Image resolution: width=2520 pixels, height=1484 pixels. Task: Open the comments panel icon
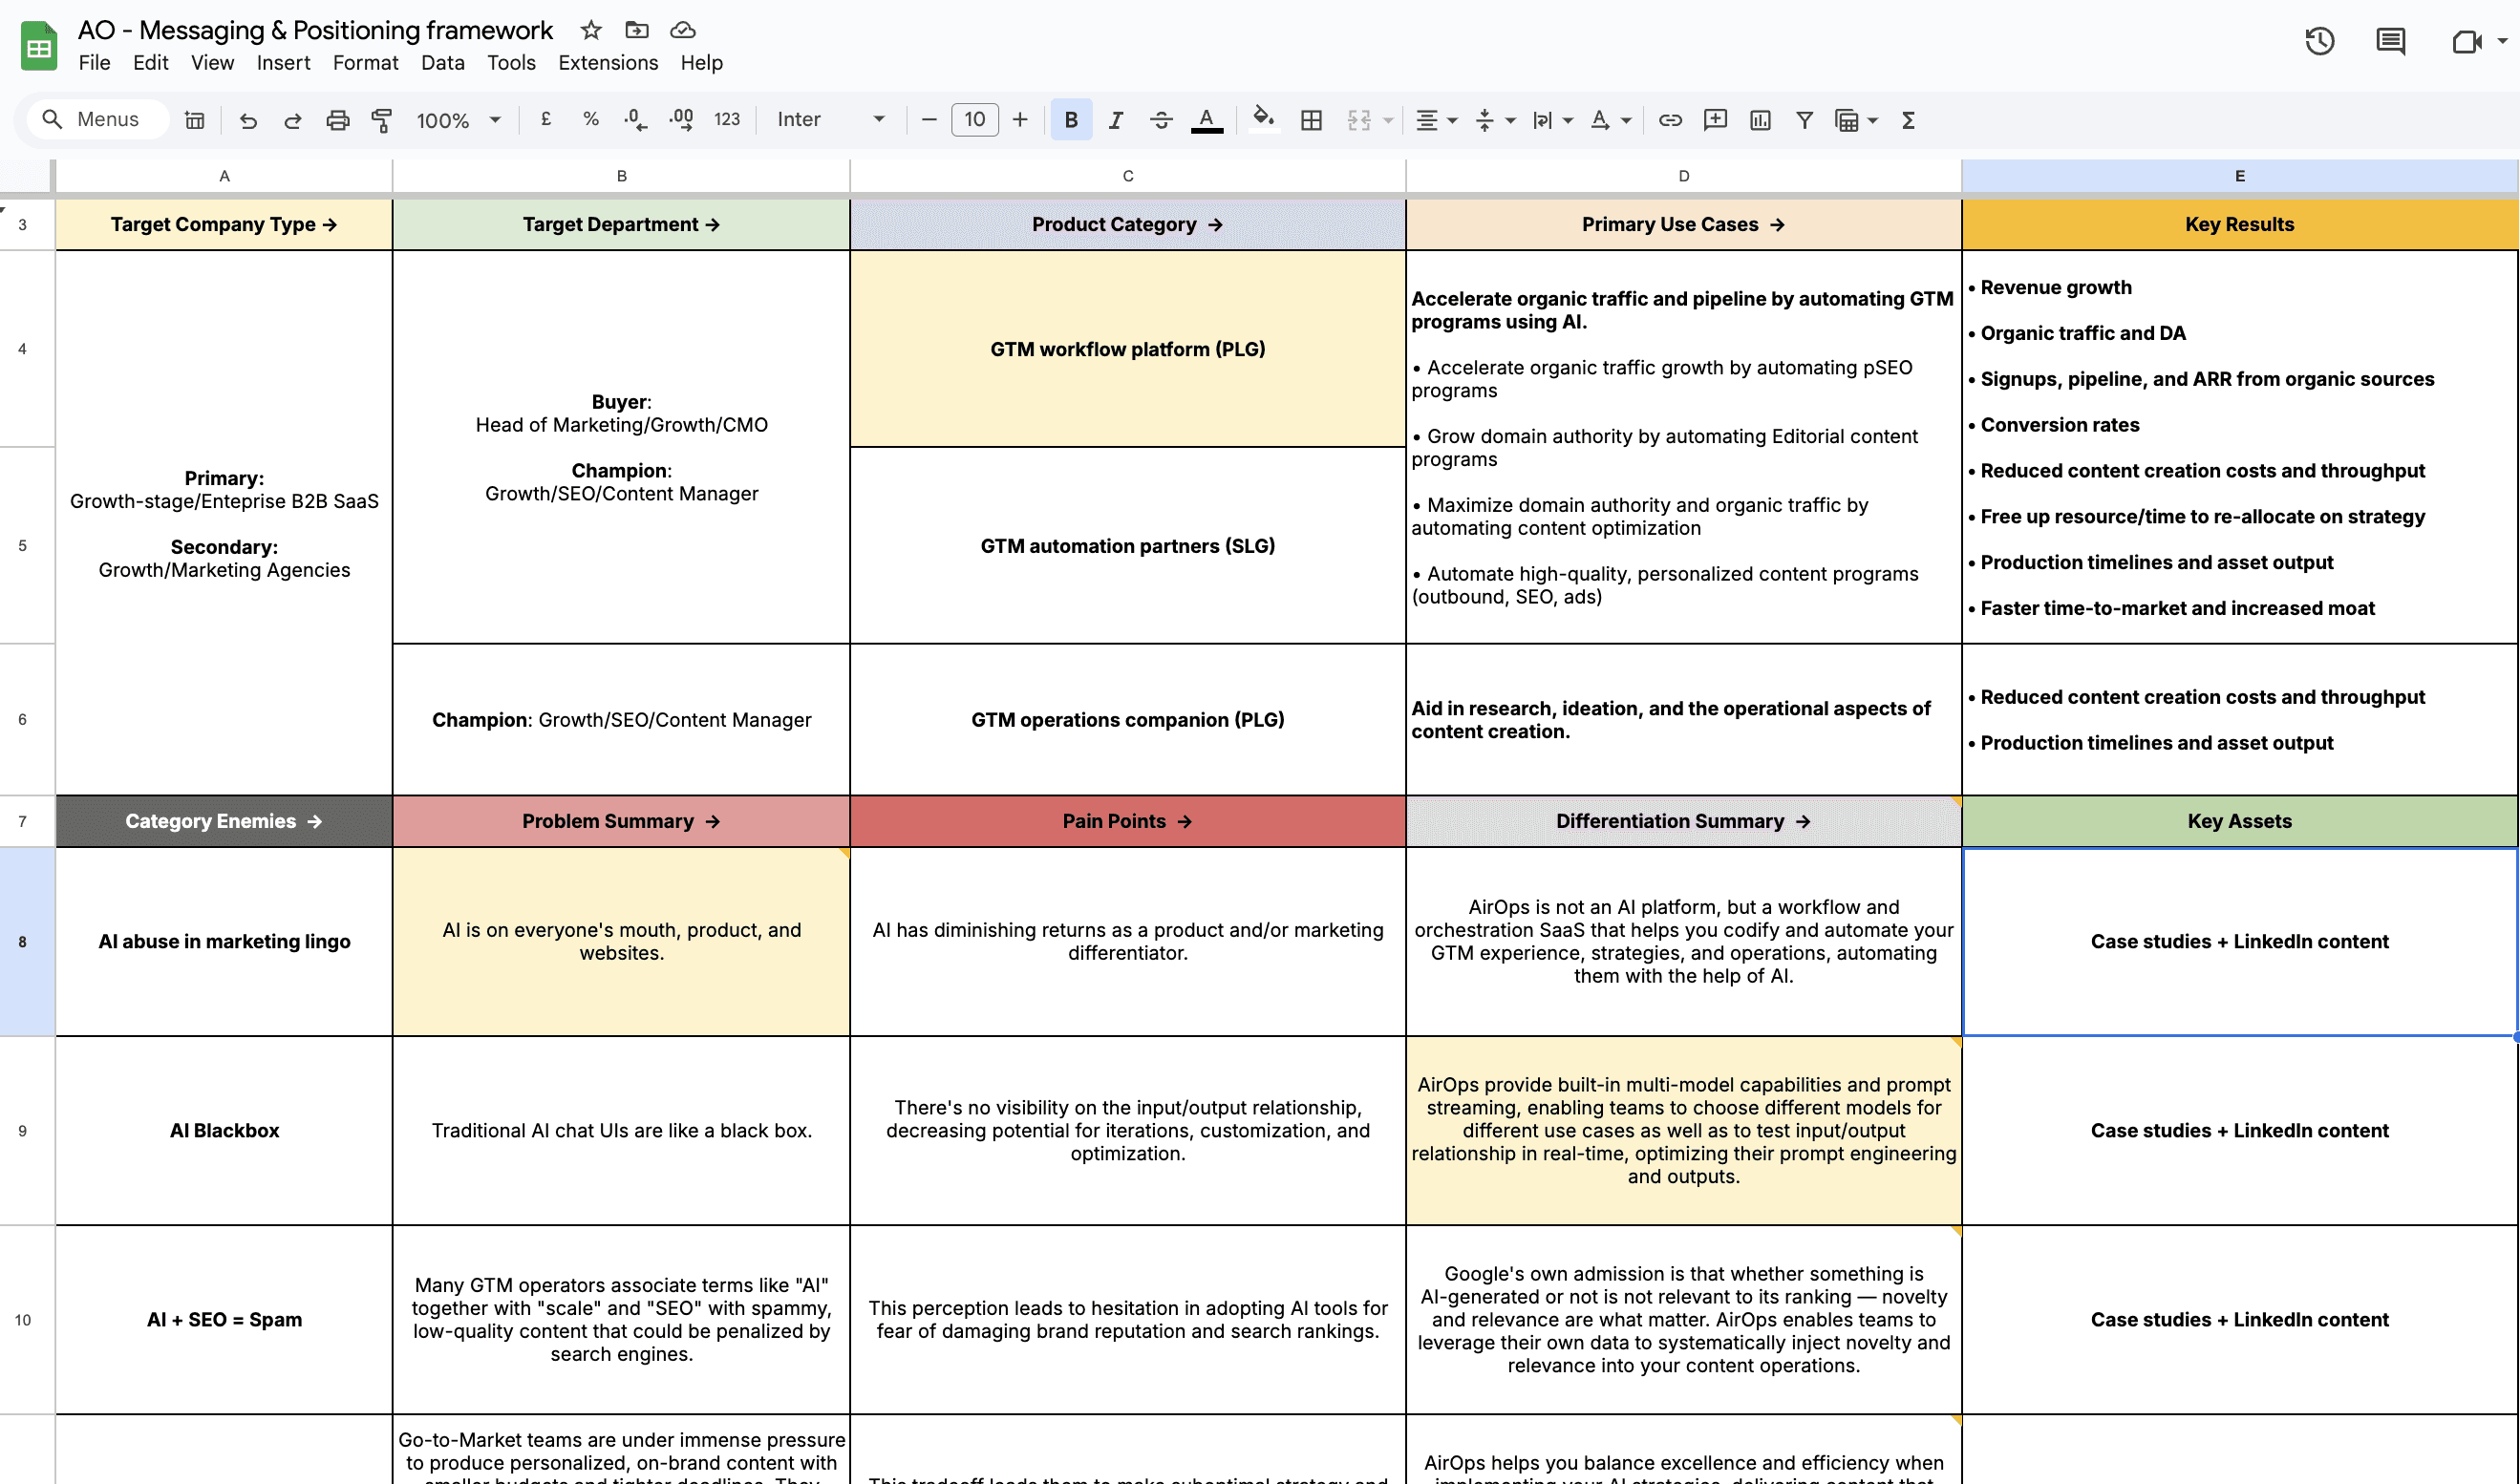pos(2391,42)
